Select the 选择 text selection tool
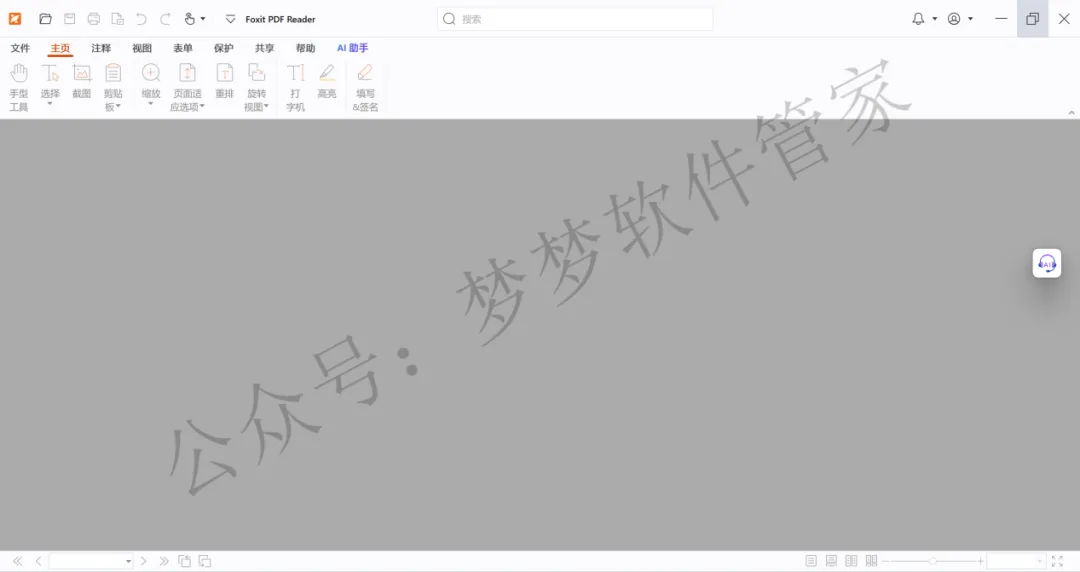This screenshot has width=1080, height=572. [50, 84]
